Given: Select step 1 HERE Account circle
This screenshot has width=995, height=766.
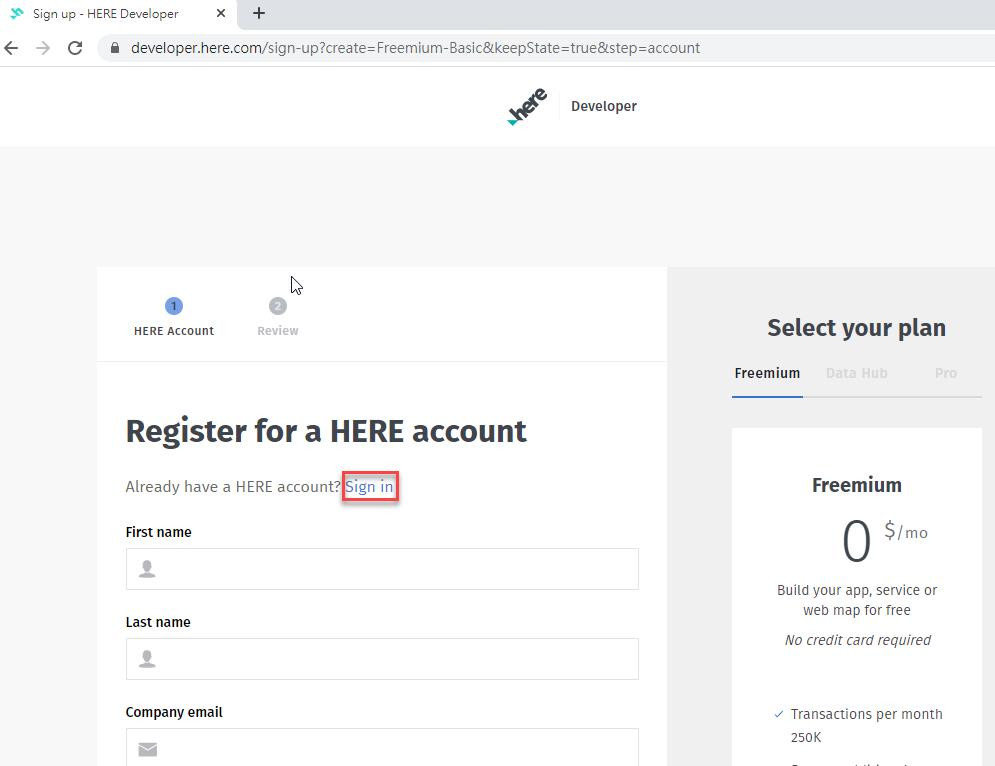Looking at the screenshot, I should tap(174, 306).
